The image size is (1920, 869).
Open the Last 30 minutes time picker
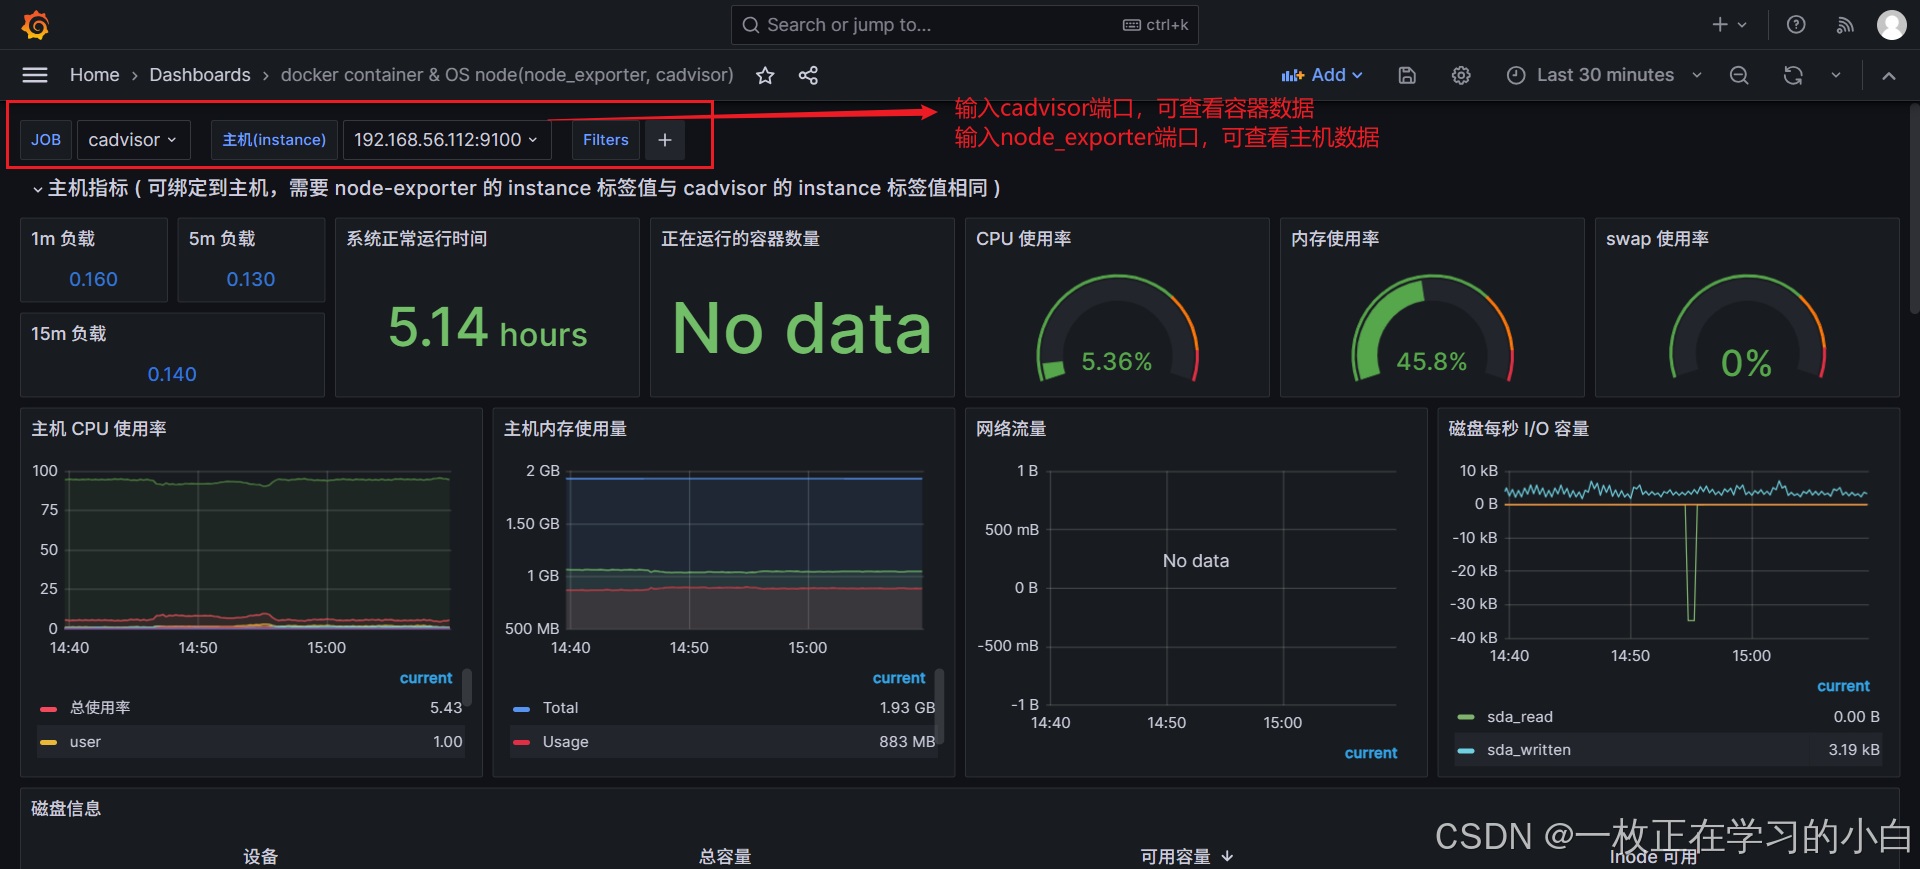click(1603, 75)
